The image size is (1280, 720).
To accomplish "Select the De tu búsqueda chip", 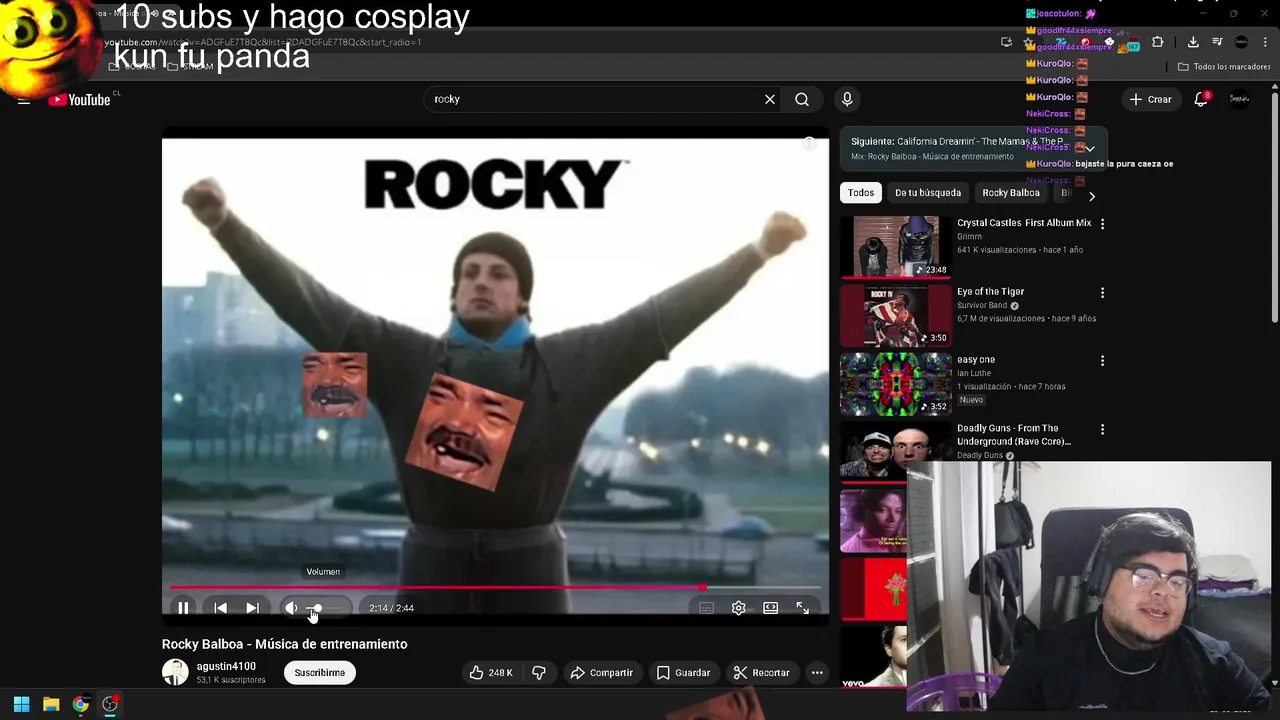I will [x=928, y=193].
